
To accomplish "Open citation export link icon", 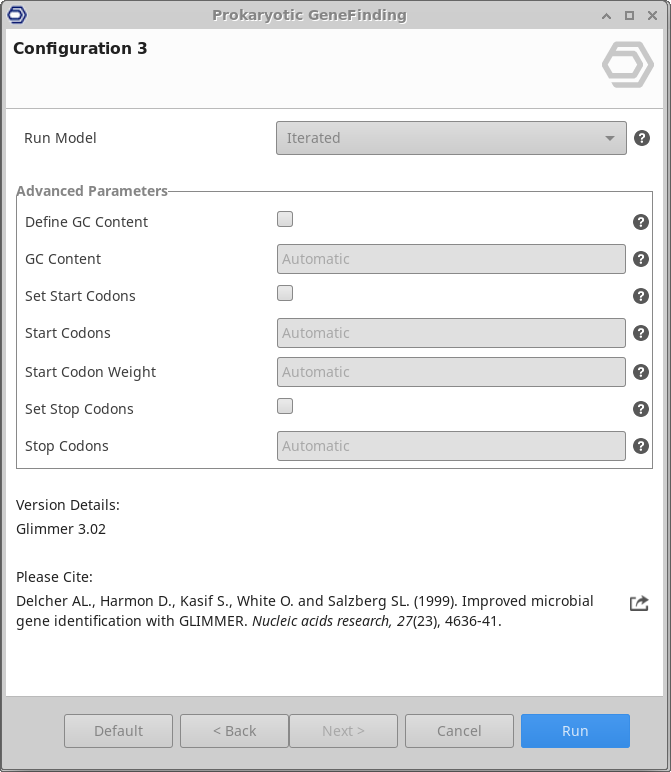I will (x=639, y=603).
